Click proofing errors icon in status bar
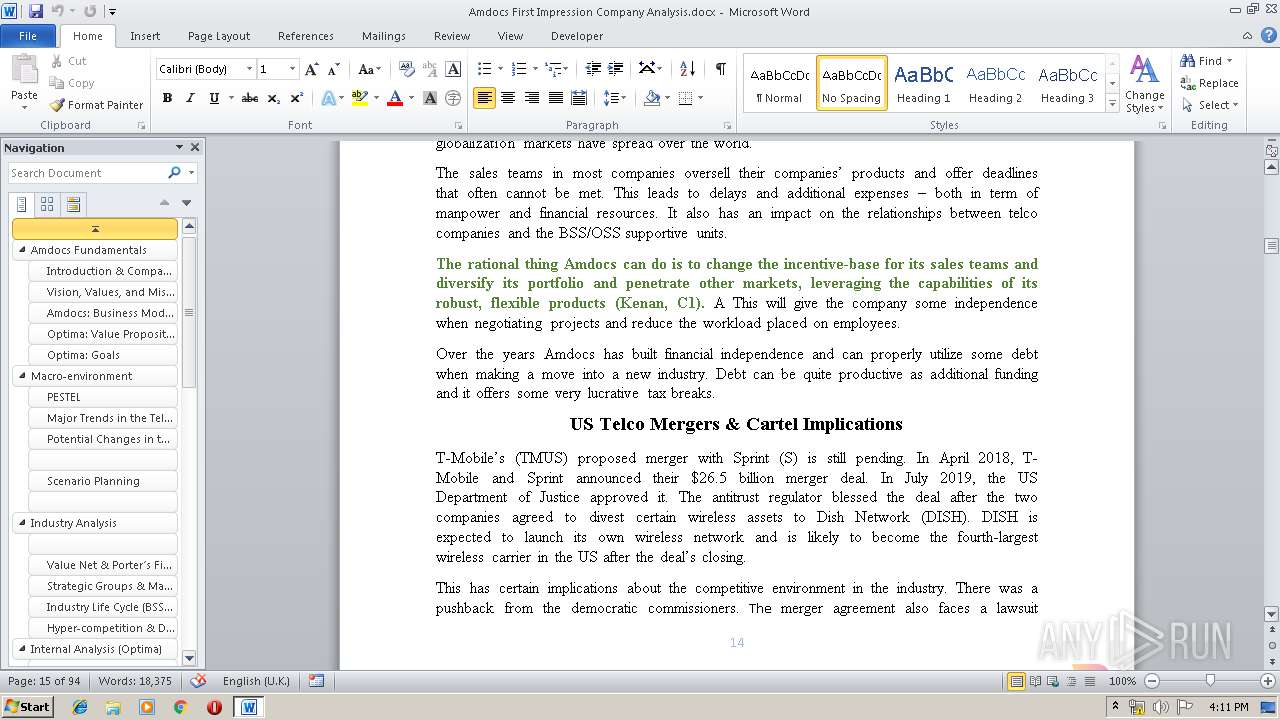Image resolution: width=1280 pixels, height=720 pixels. click(x=198, y=681)
